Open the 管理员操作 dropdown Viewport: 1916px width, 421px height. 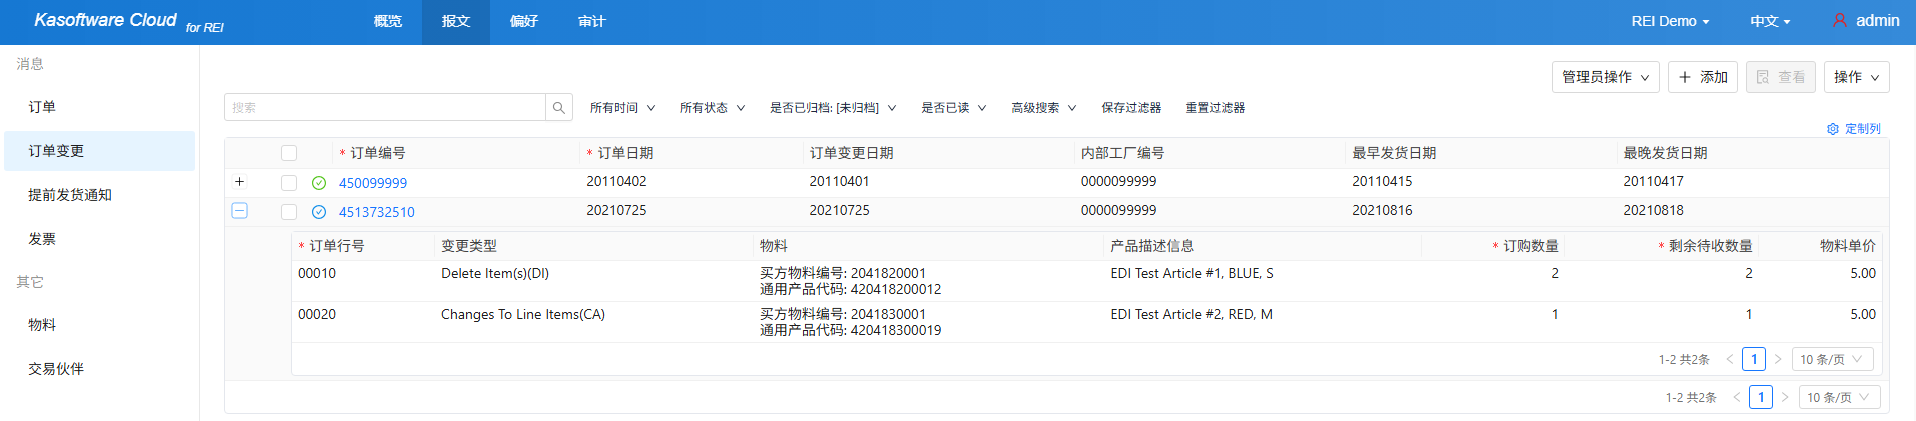click(x=1606, y=77)
